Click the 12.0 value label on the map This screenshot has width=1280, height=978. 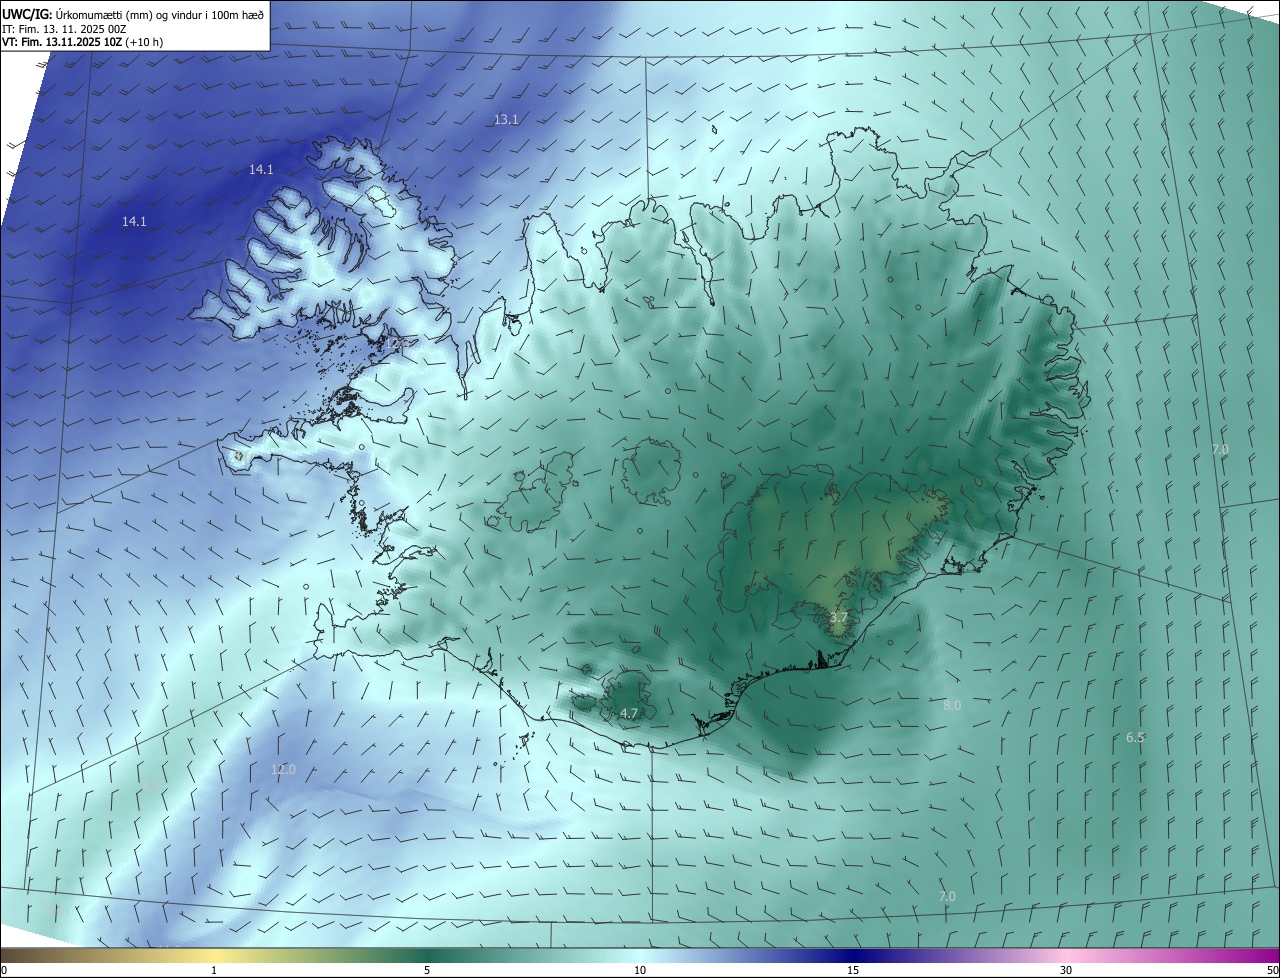click(283, 770)
